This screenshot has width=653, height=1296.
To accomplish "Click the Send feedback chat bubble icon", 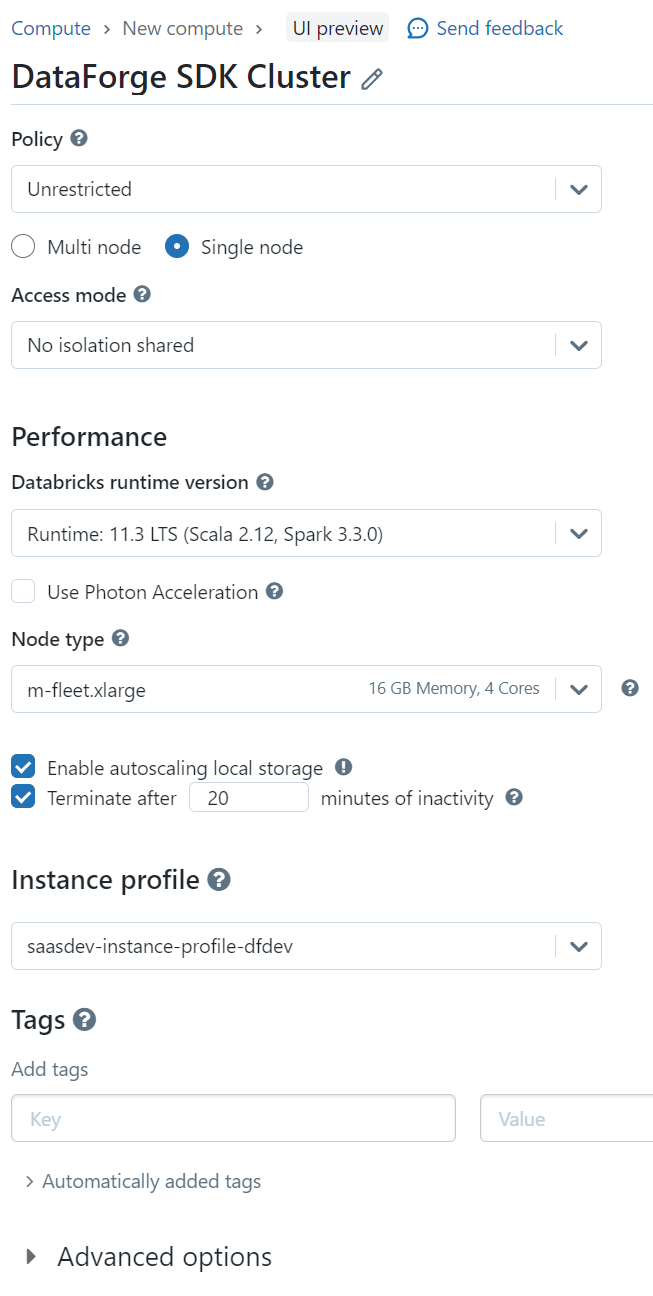I will pos(416,28).
